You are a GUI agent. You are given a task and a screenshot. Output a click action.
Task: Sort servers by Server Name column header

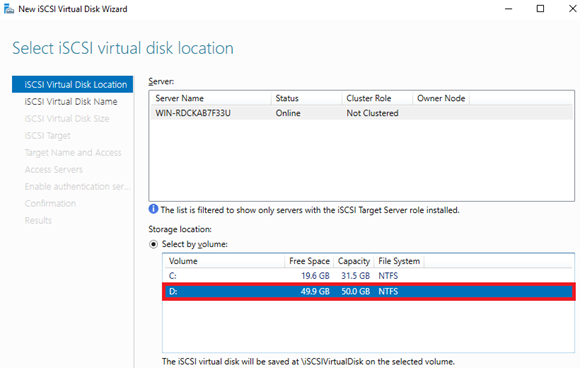coord(211,98)
